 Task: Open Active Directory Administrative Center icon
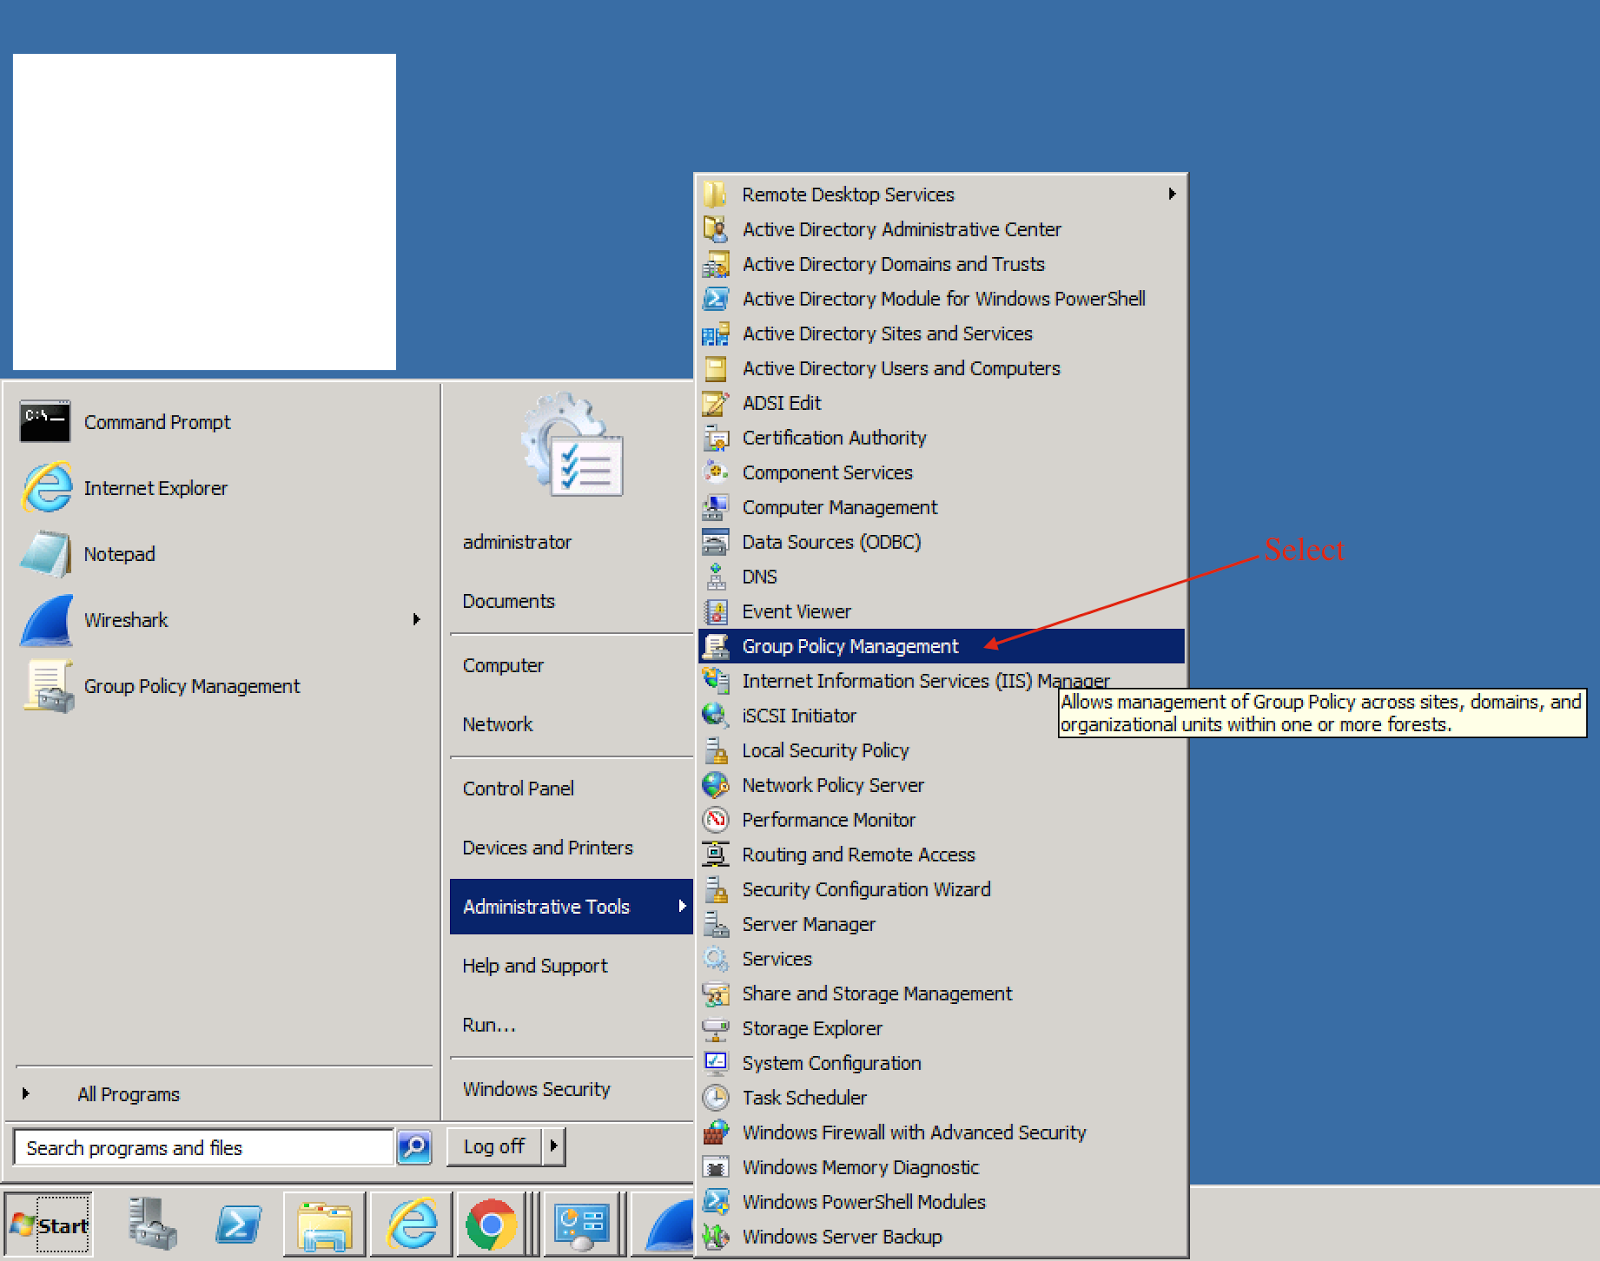[716, 229]
